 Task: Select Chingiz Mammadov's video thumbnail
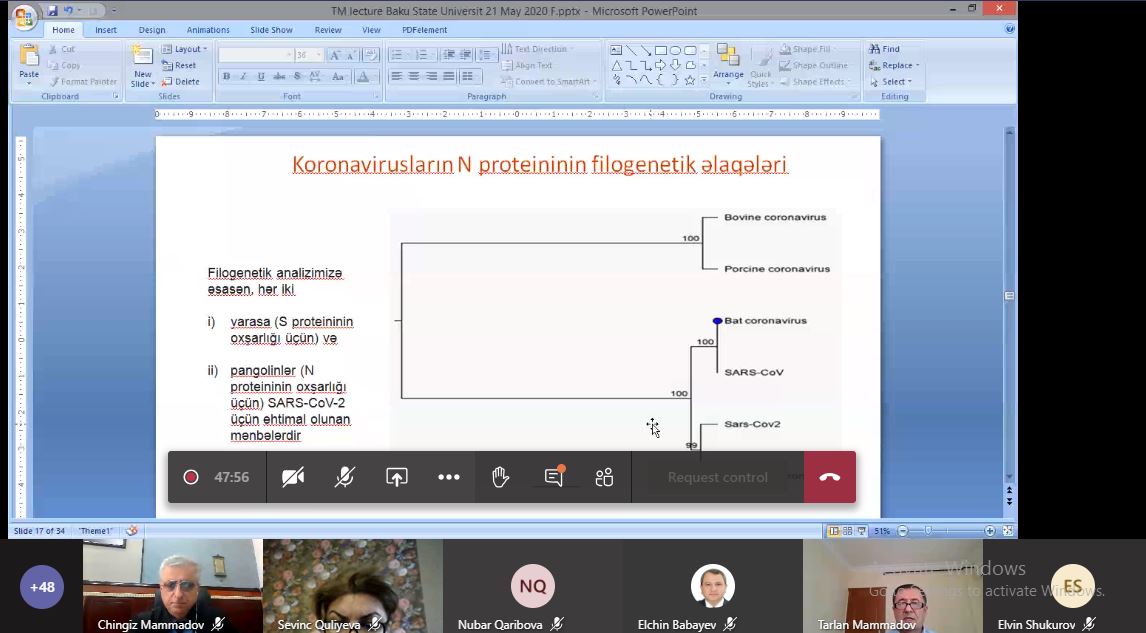(x=172, y=585)
